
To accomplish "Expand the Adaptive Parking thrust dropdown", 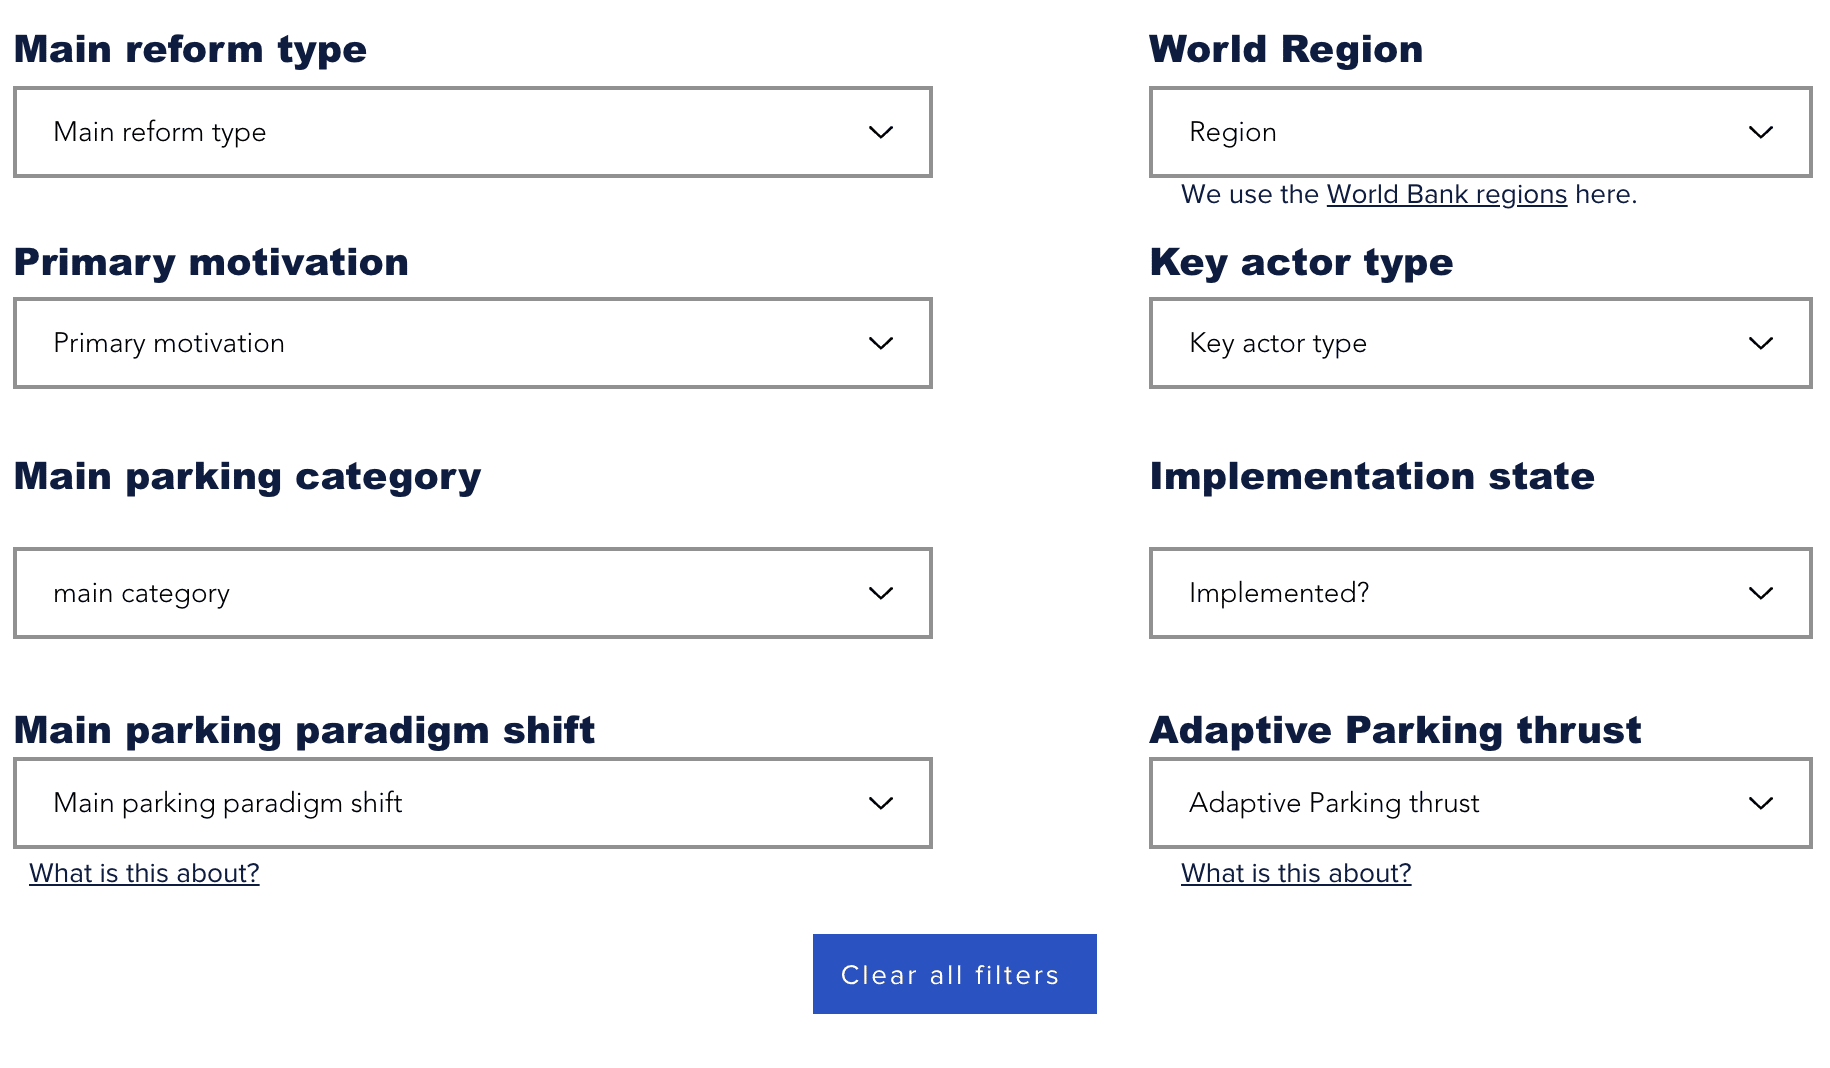I will (1480, 803).
